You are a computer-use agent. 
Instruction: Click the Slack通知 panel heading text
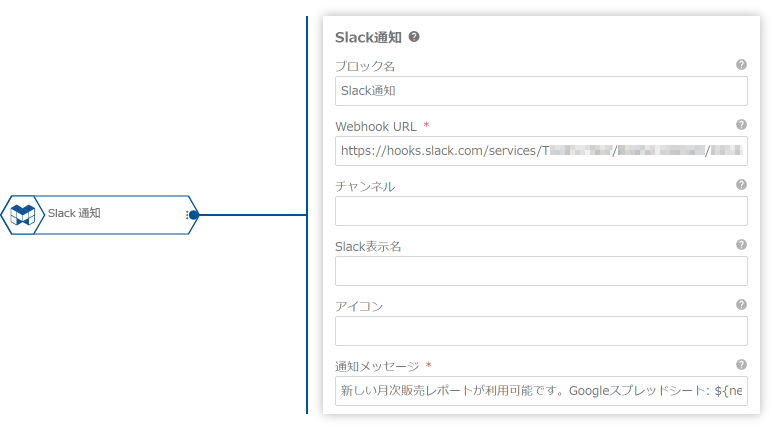(368, 38)
